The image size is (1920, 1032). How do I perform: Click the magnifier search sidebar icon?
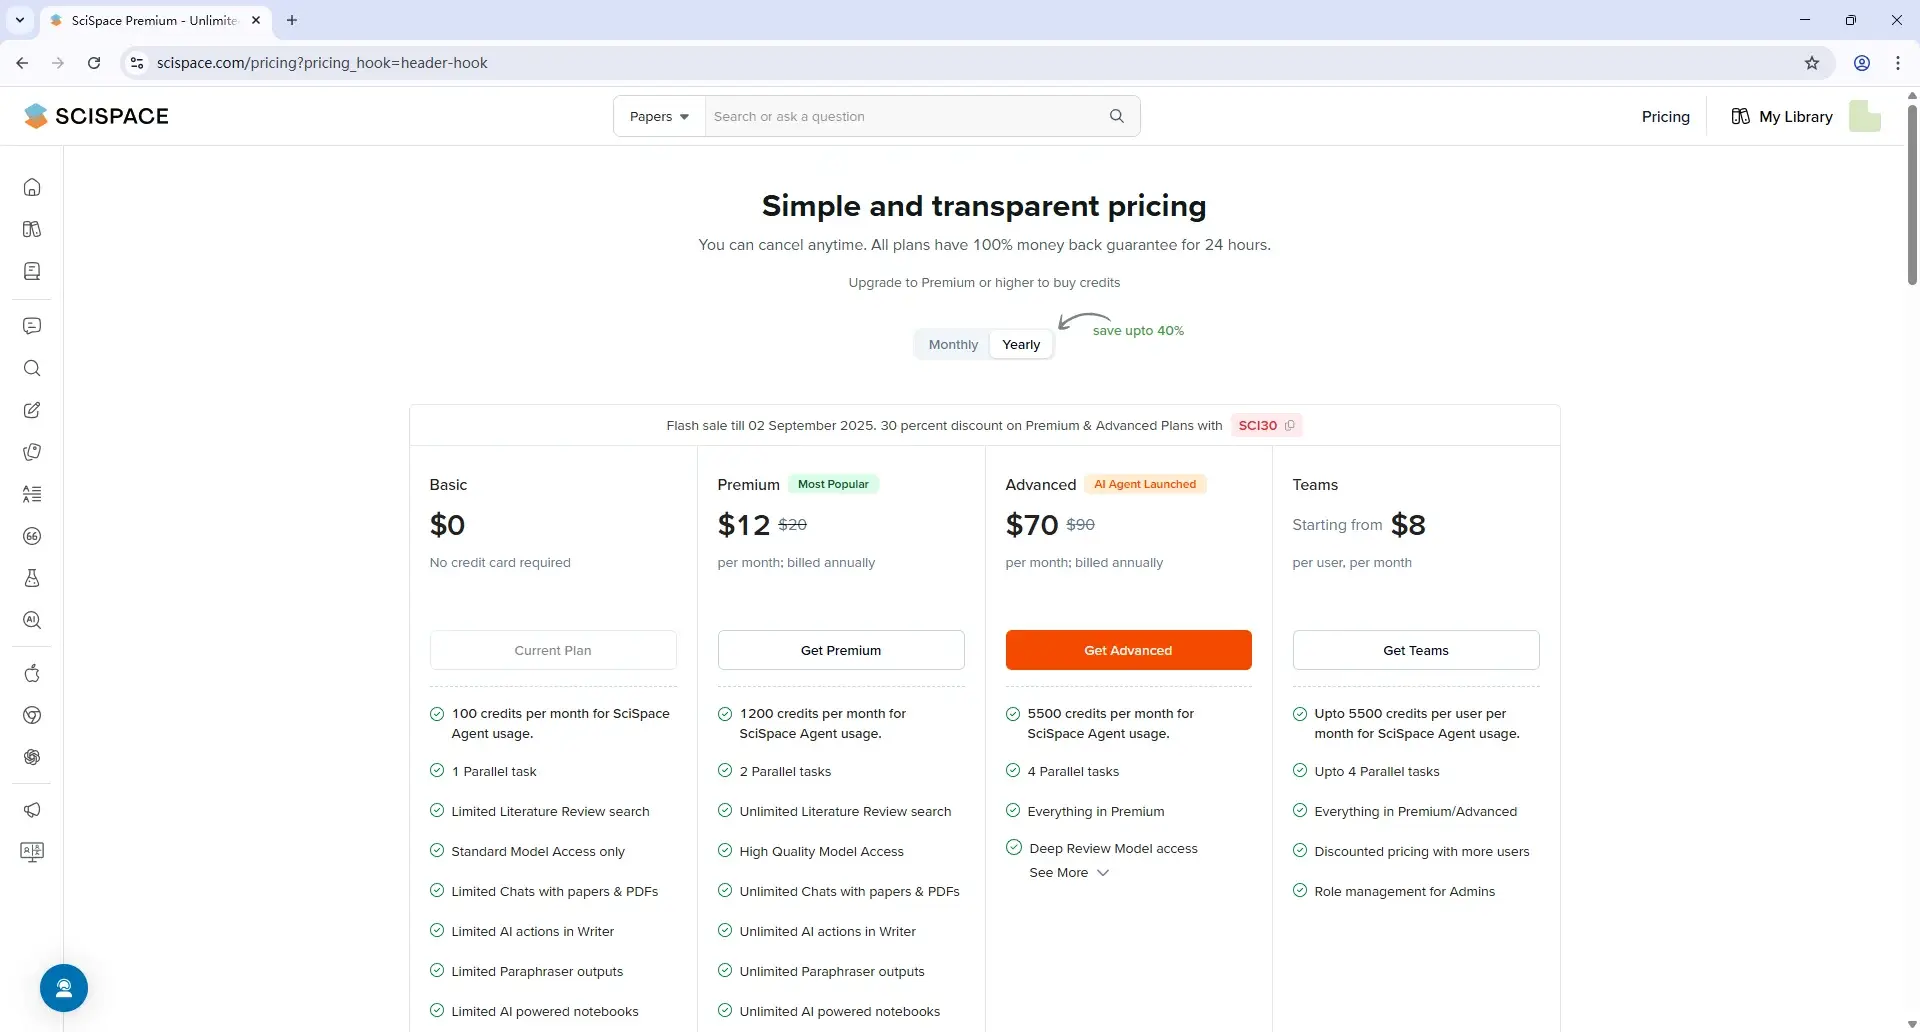coord(32,368)
